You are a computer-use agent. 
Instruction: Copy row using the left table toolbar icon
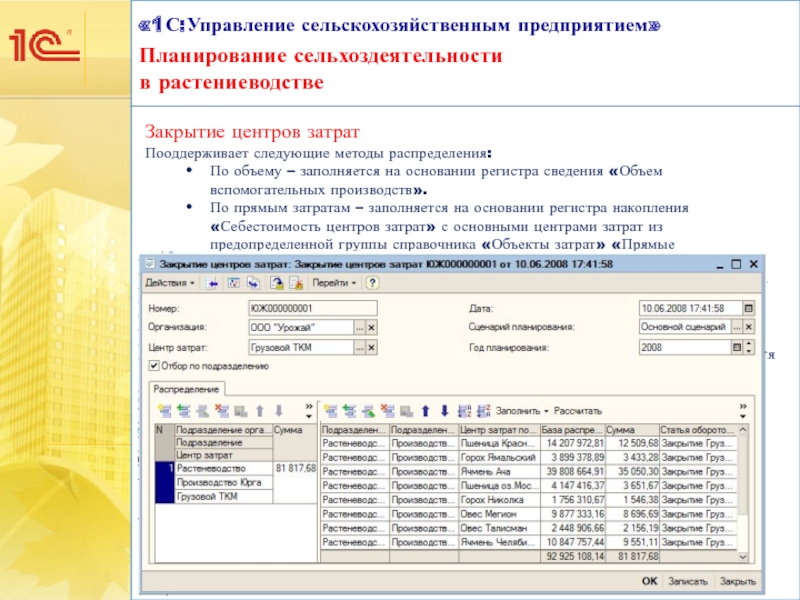point(184,411)
